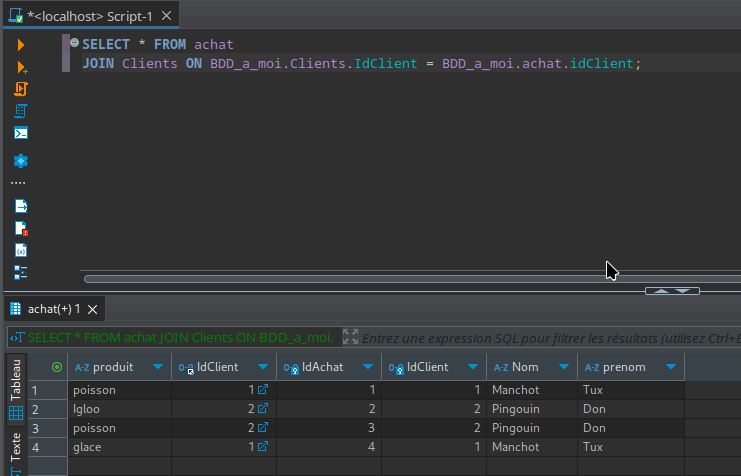Open the prenom column filter dropdown
The width and height of the screenshot is (741, 476).
(671, 367)
